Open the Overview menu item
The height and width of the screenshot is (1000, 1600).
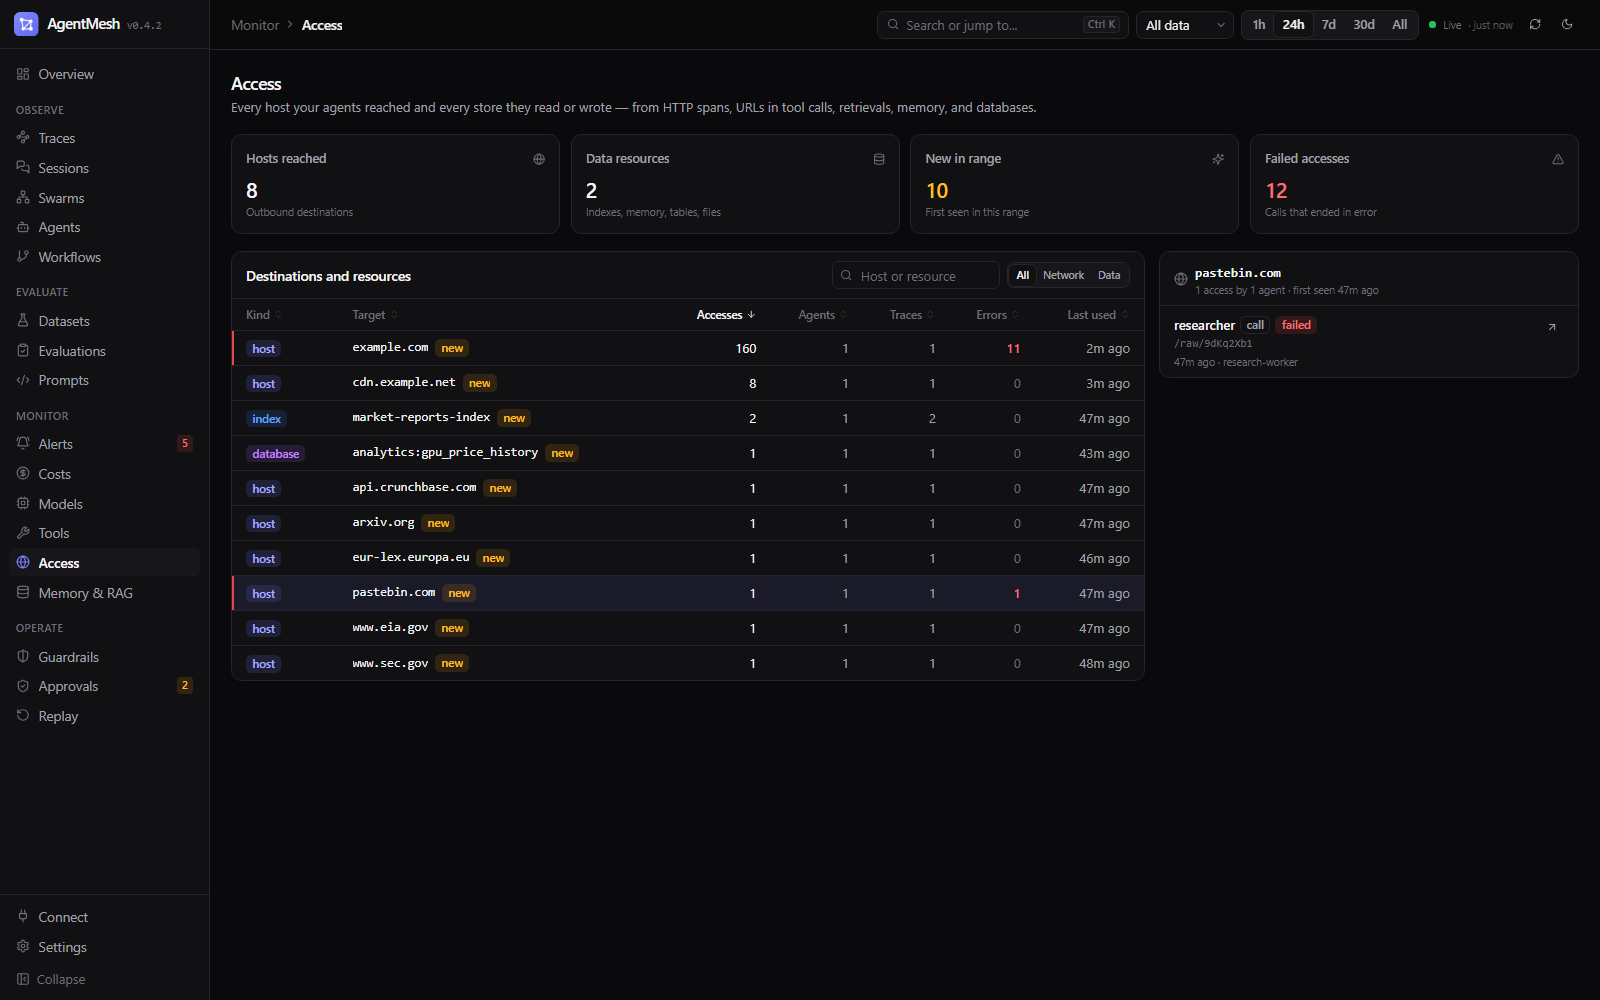click(104, 74)
